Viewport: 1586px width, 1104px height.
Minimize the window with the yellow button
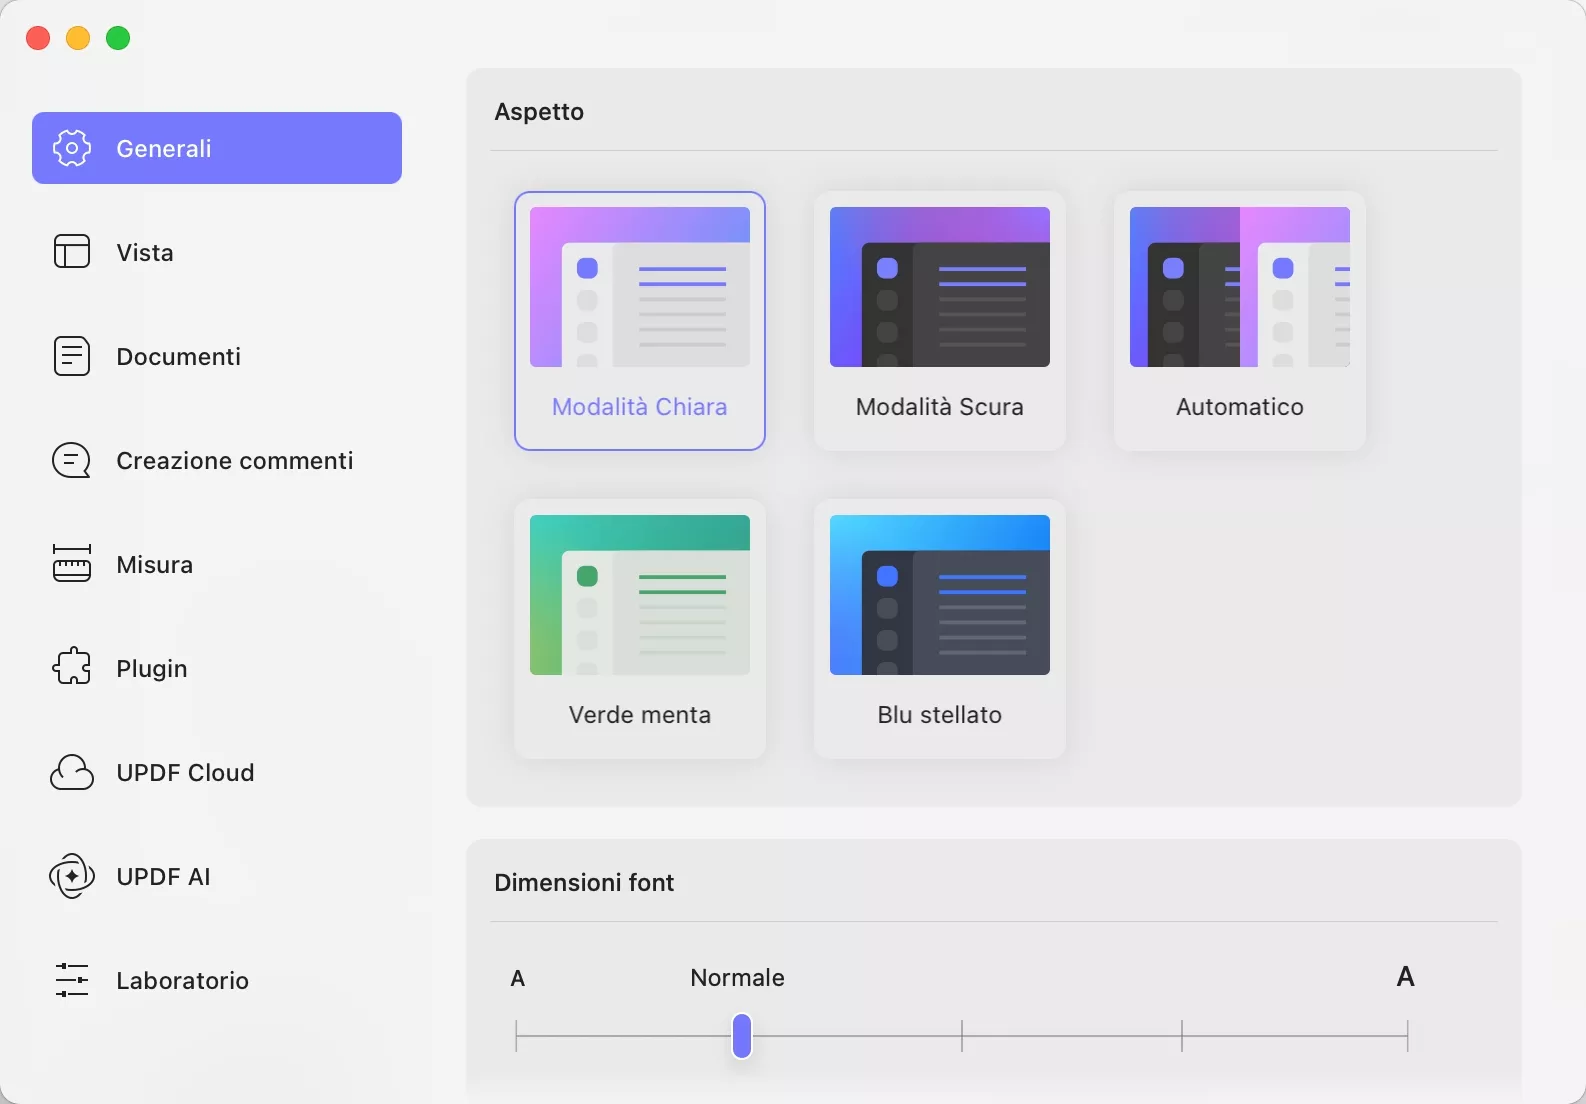pos(78,38)
